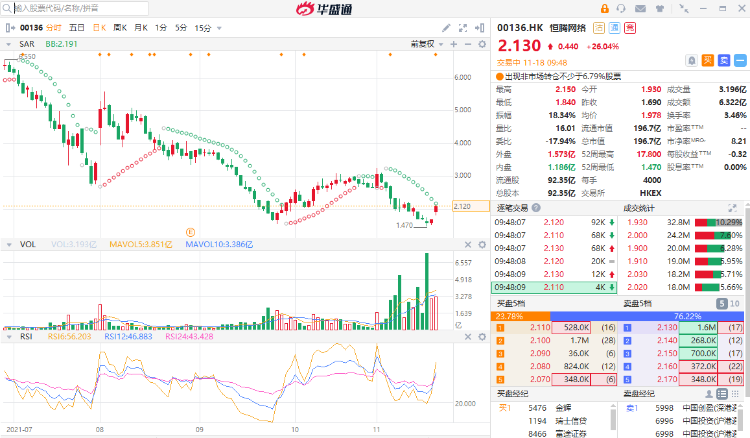
Task: Switch broker queue to list view icon
Action: (722, 394)
